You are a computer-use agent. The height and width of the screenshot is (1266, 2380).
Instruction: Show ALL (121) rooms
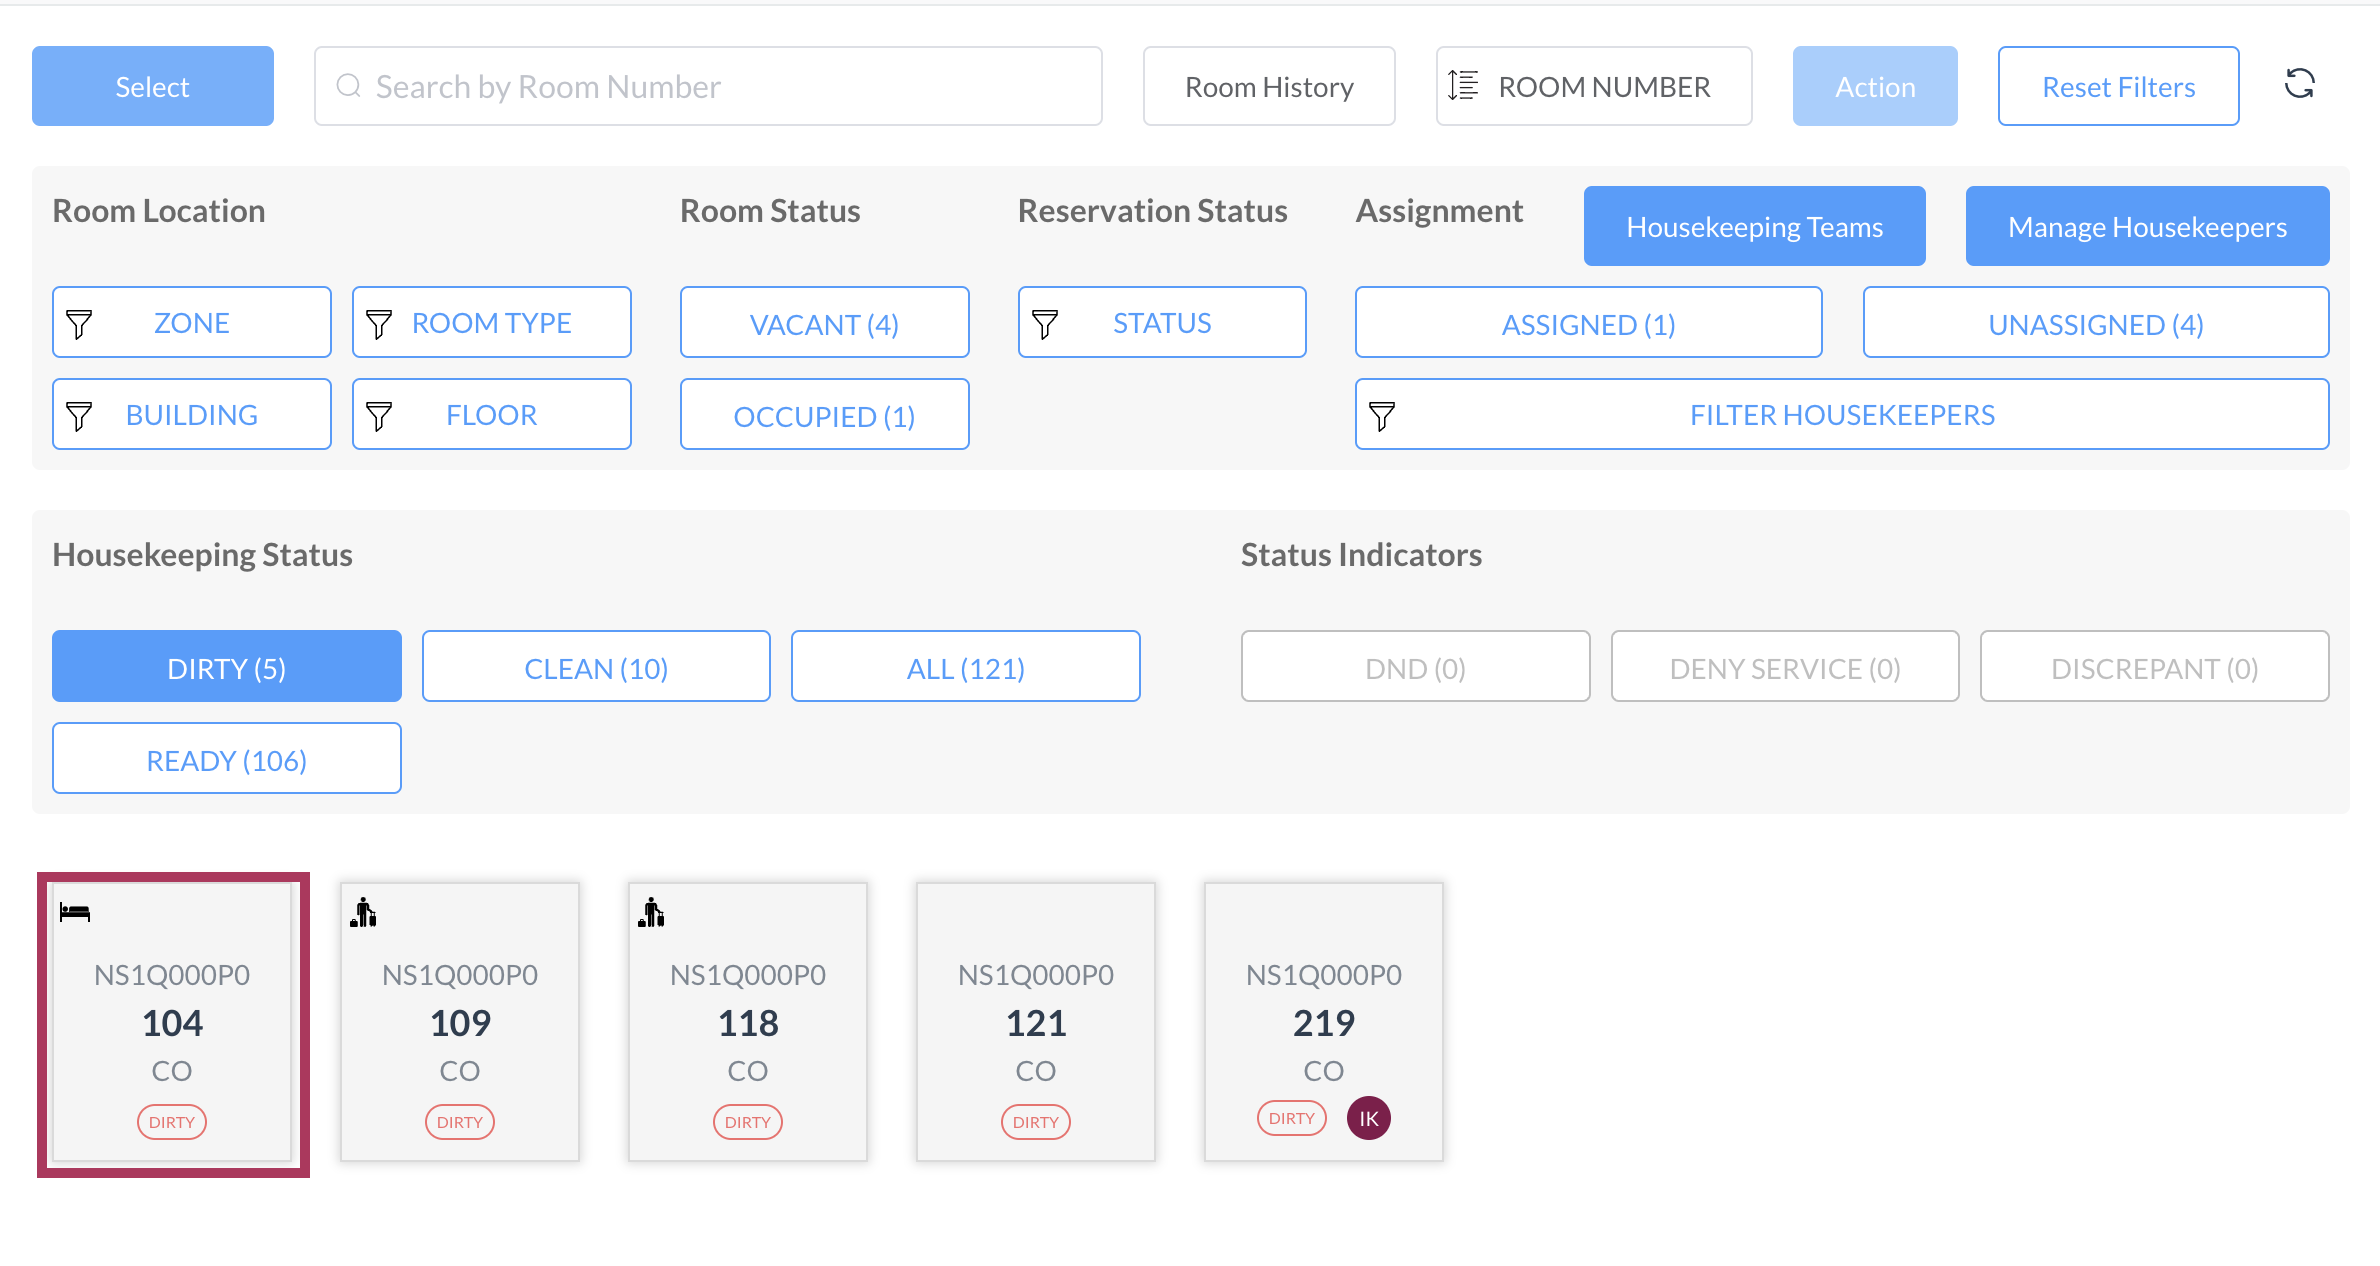click(x=965, y=667)
